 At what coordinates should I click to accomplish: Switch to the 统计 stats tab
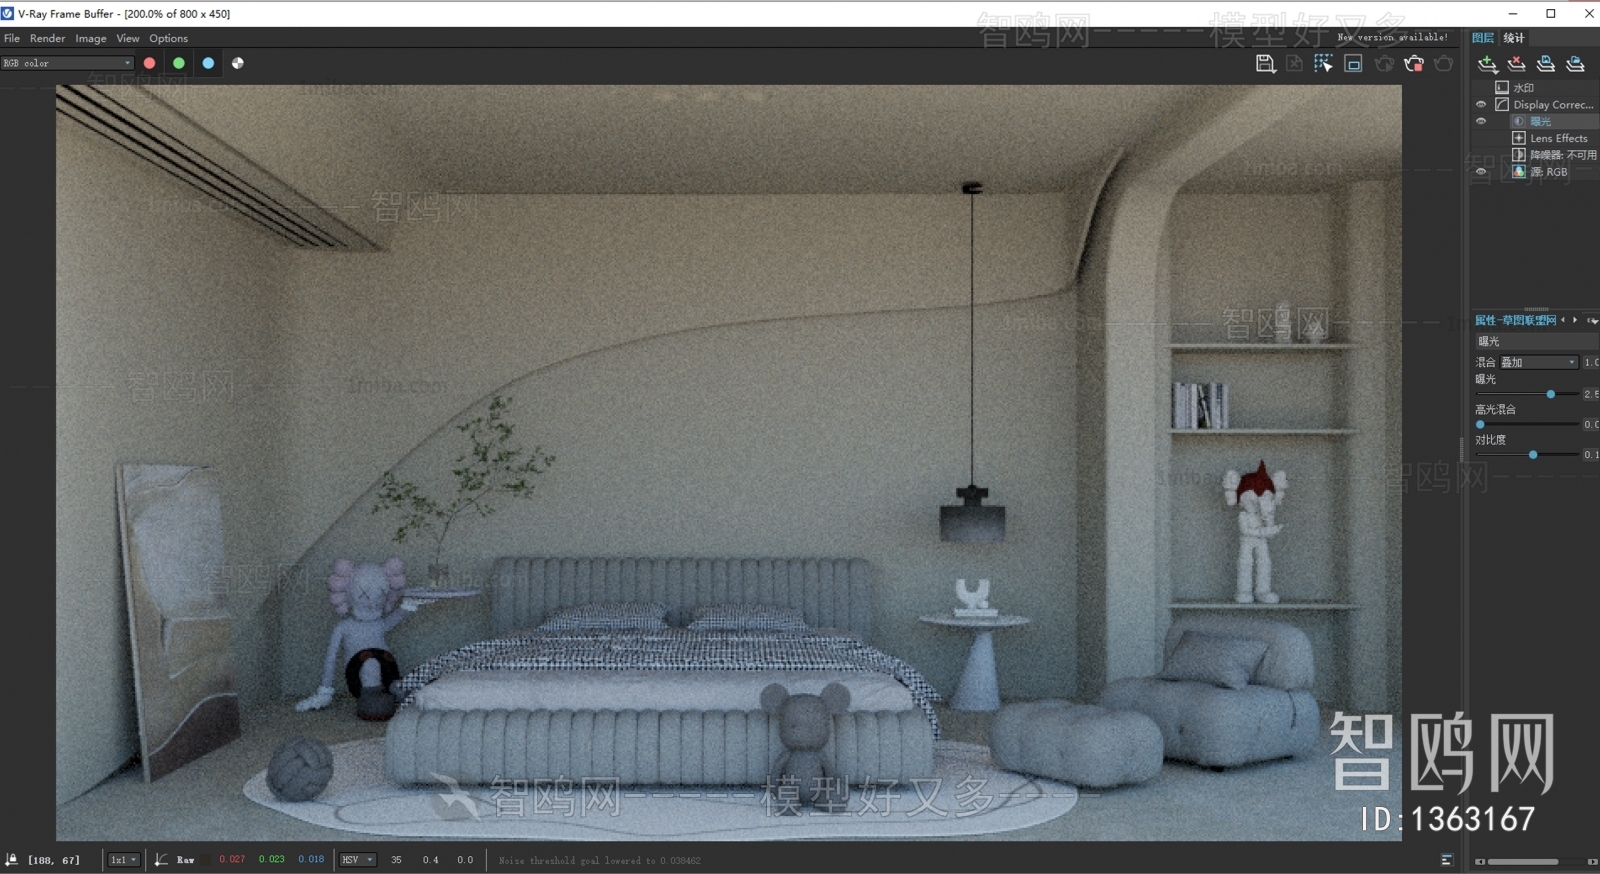coord(1514,38)
